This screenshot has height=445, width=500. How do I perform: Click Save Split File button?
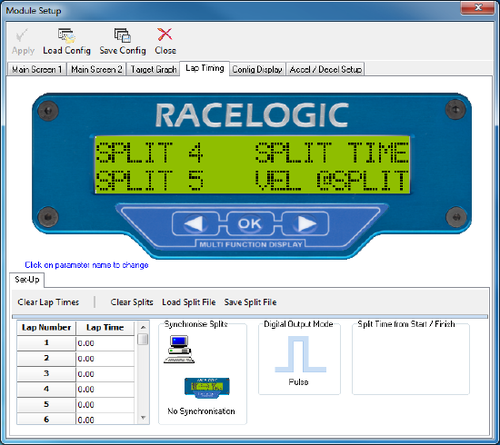(x=250, y=302)
